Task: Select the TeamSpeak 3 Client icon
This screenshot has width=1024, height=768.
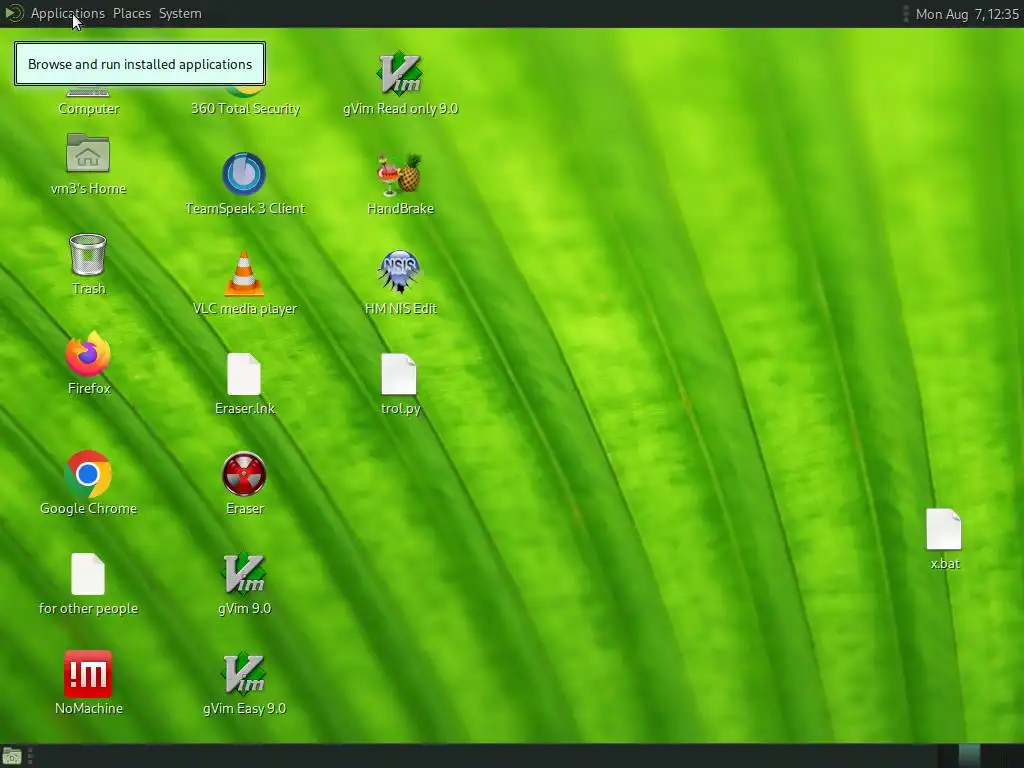Action: click(244, 174)
